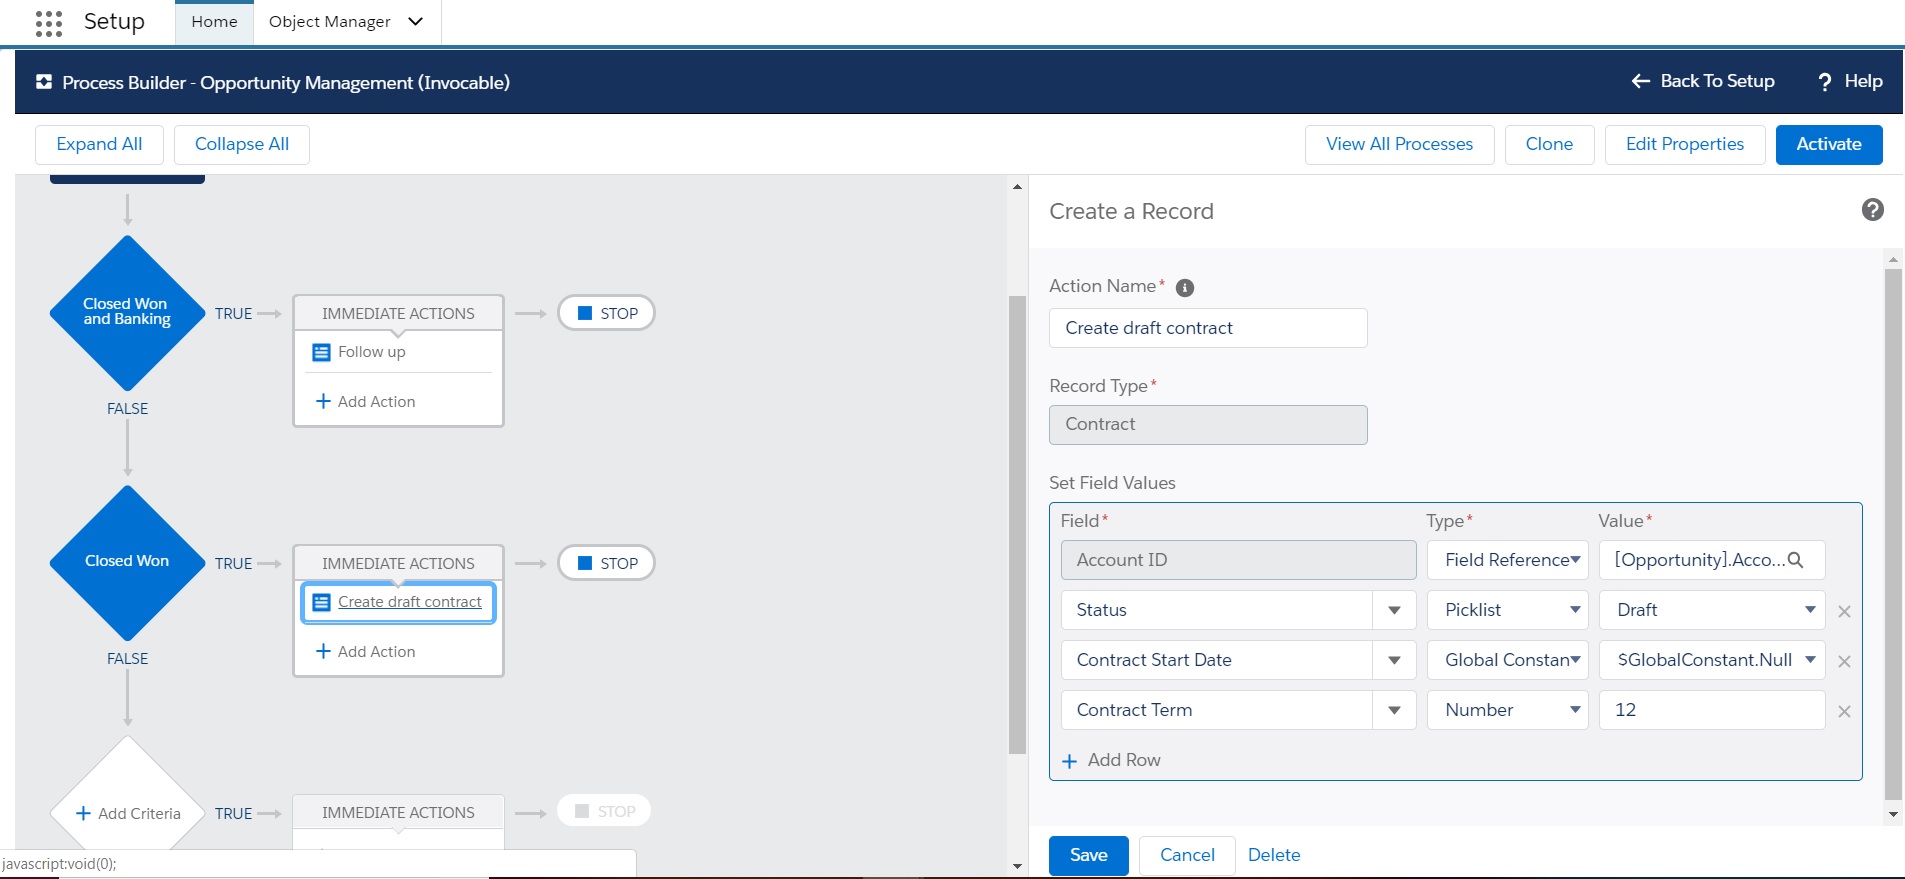
Task: Open the $GlobalConstant.Null value dropdown
Action: 1712,660
